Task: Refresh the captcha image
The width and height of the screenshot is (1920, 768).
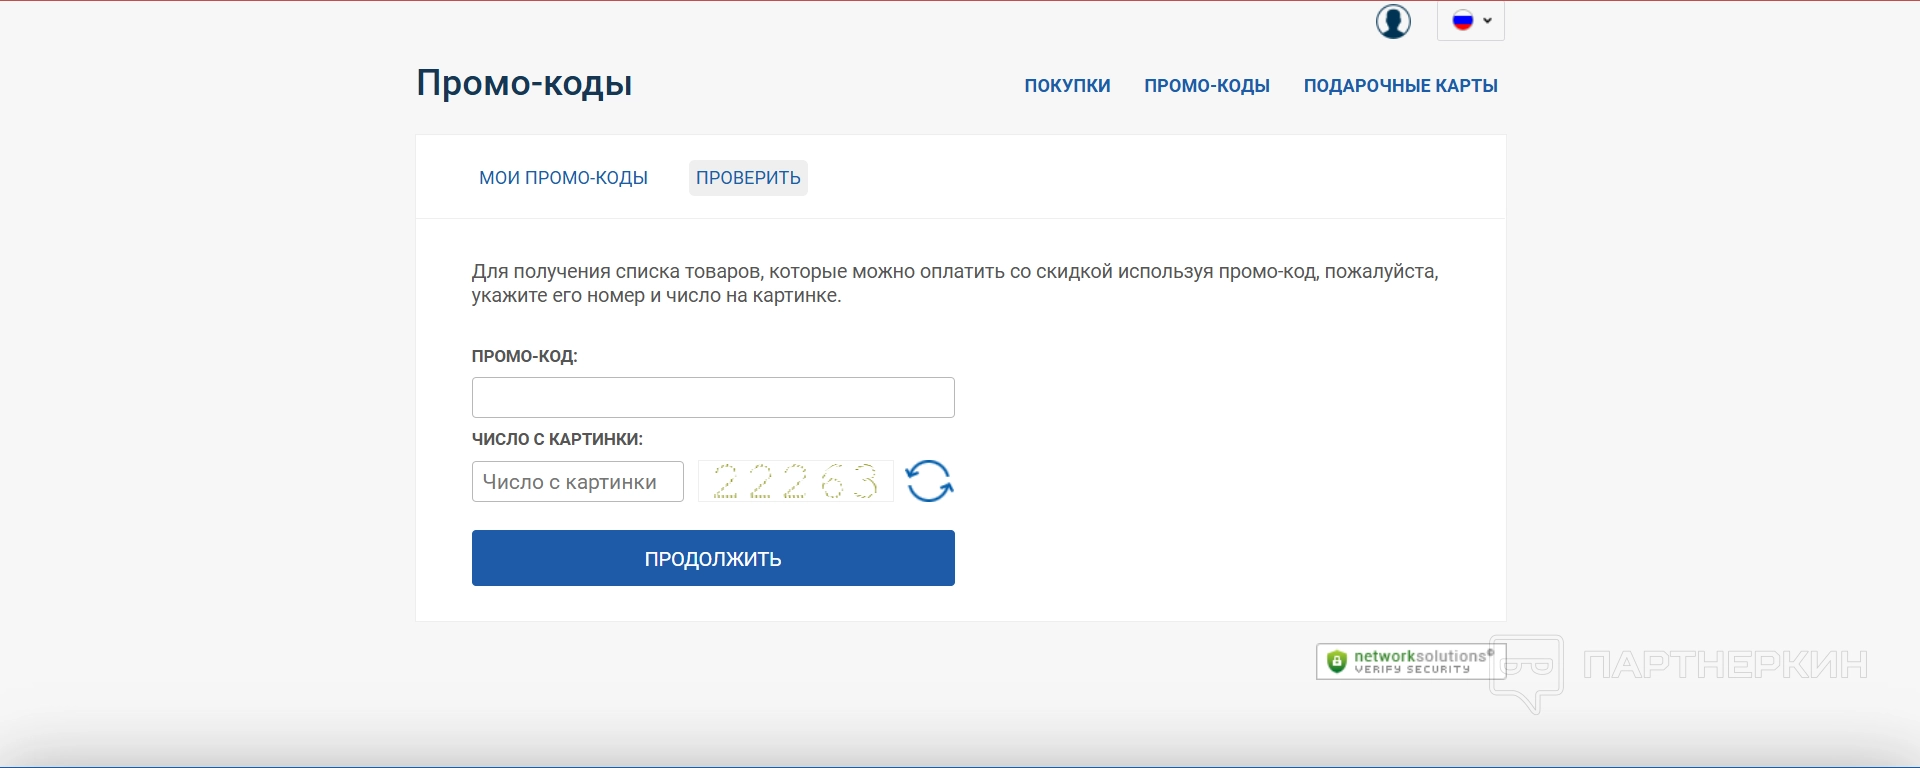Action: pyautogui.click(x=929, y=481)
